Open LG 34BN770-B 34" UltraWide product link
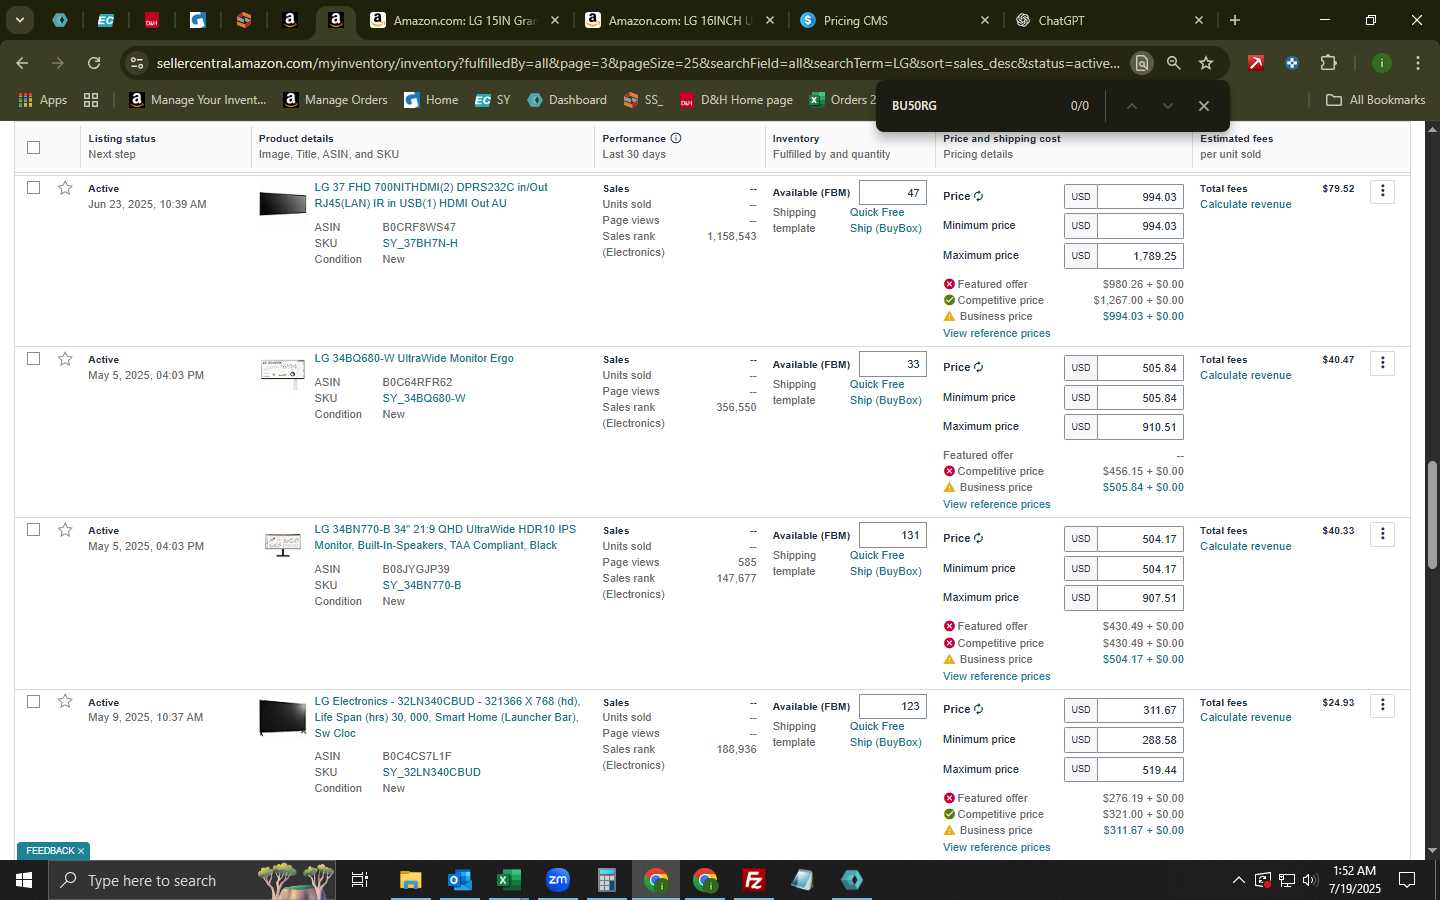This screenshot has height=900, width=1440. (x=445, y=537)
